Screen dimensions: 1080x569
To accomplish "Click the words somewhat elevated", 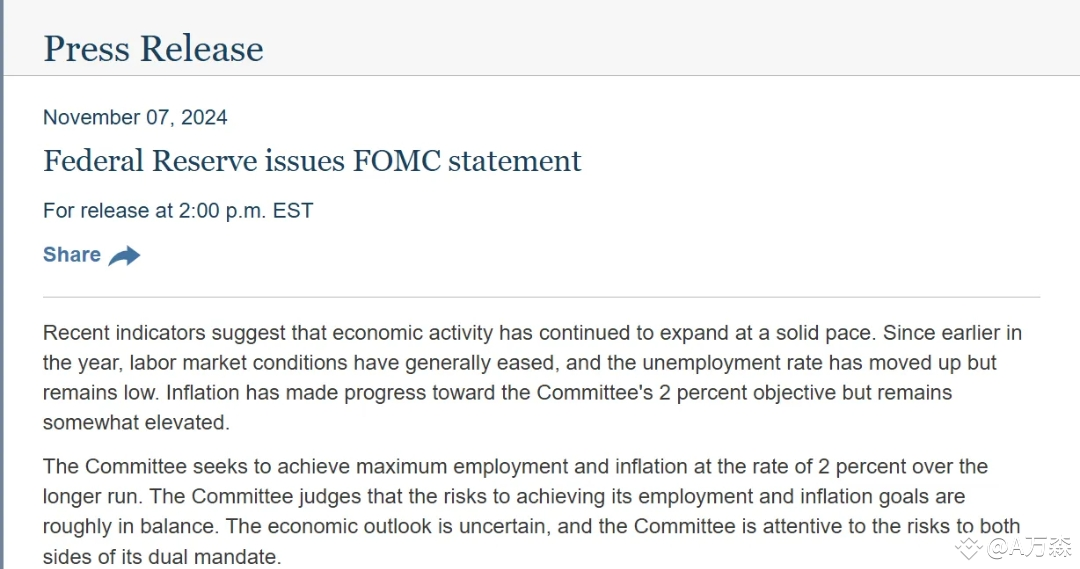I will click(136, 422).
